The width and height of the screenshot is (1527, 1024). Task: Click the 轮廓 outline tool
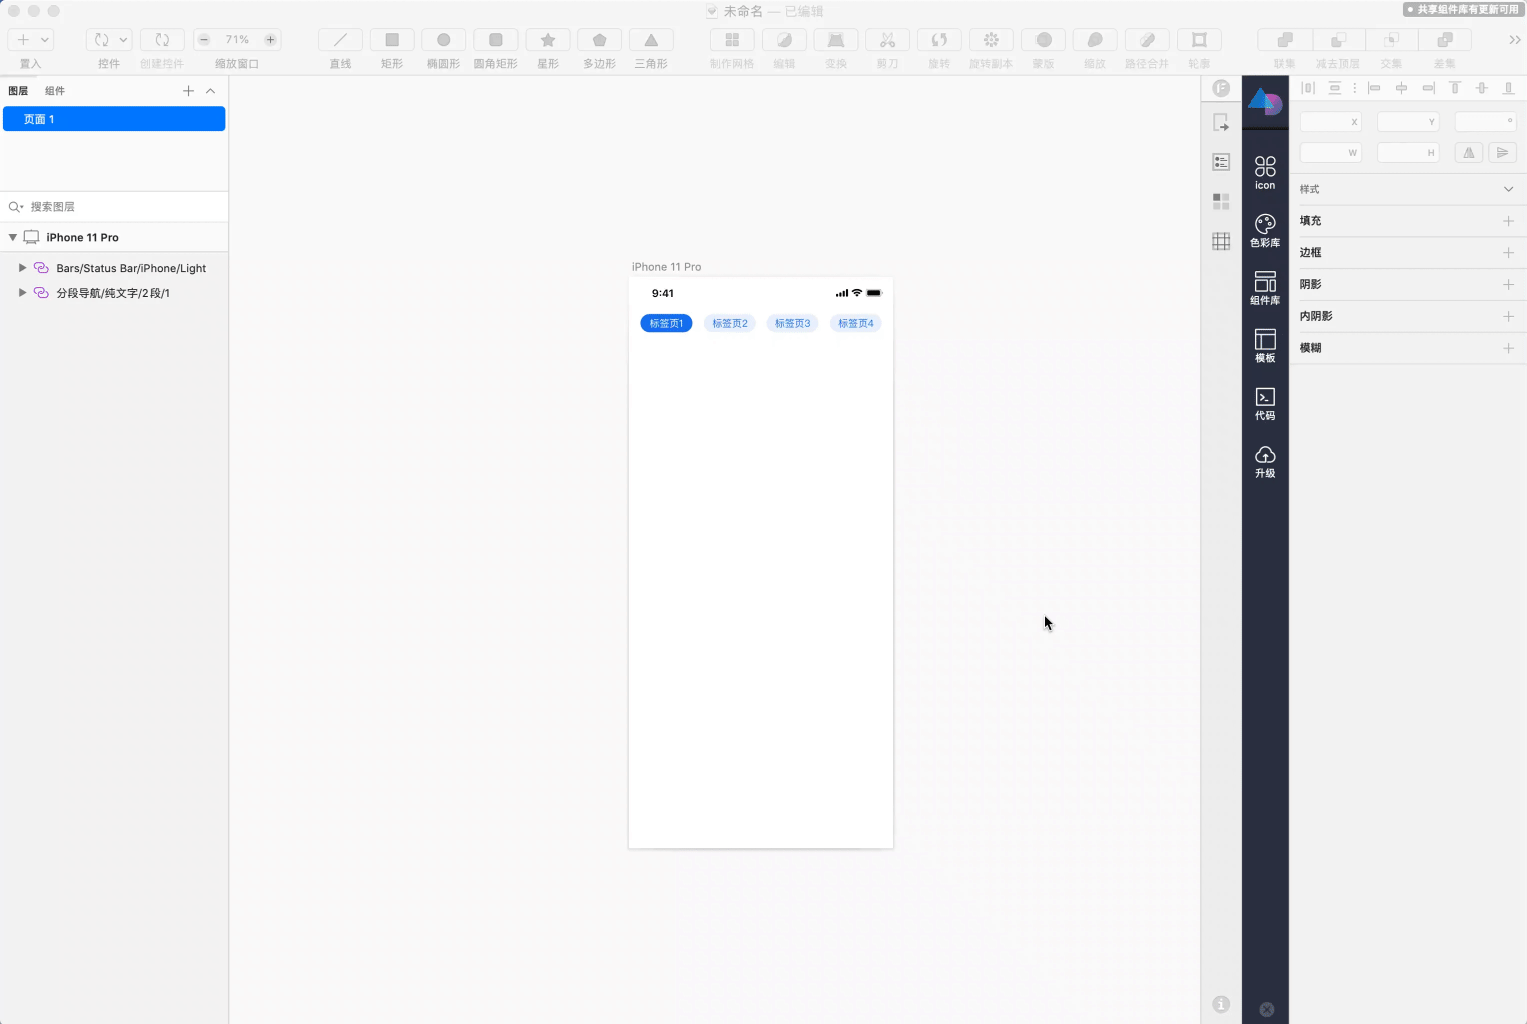(1199, 40)
